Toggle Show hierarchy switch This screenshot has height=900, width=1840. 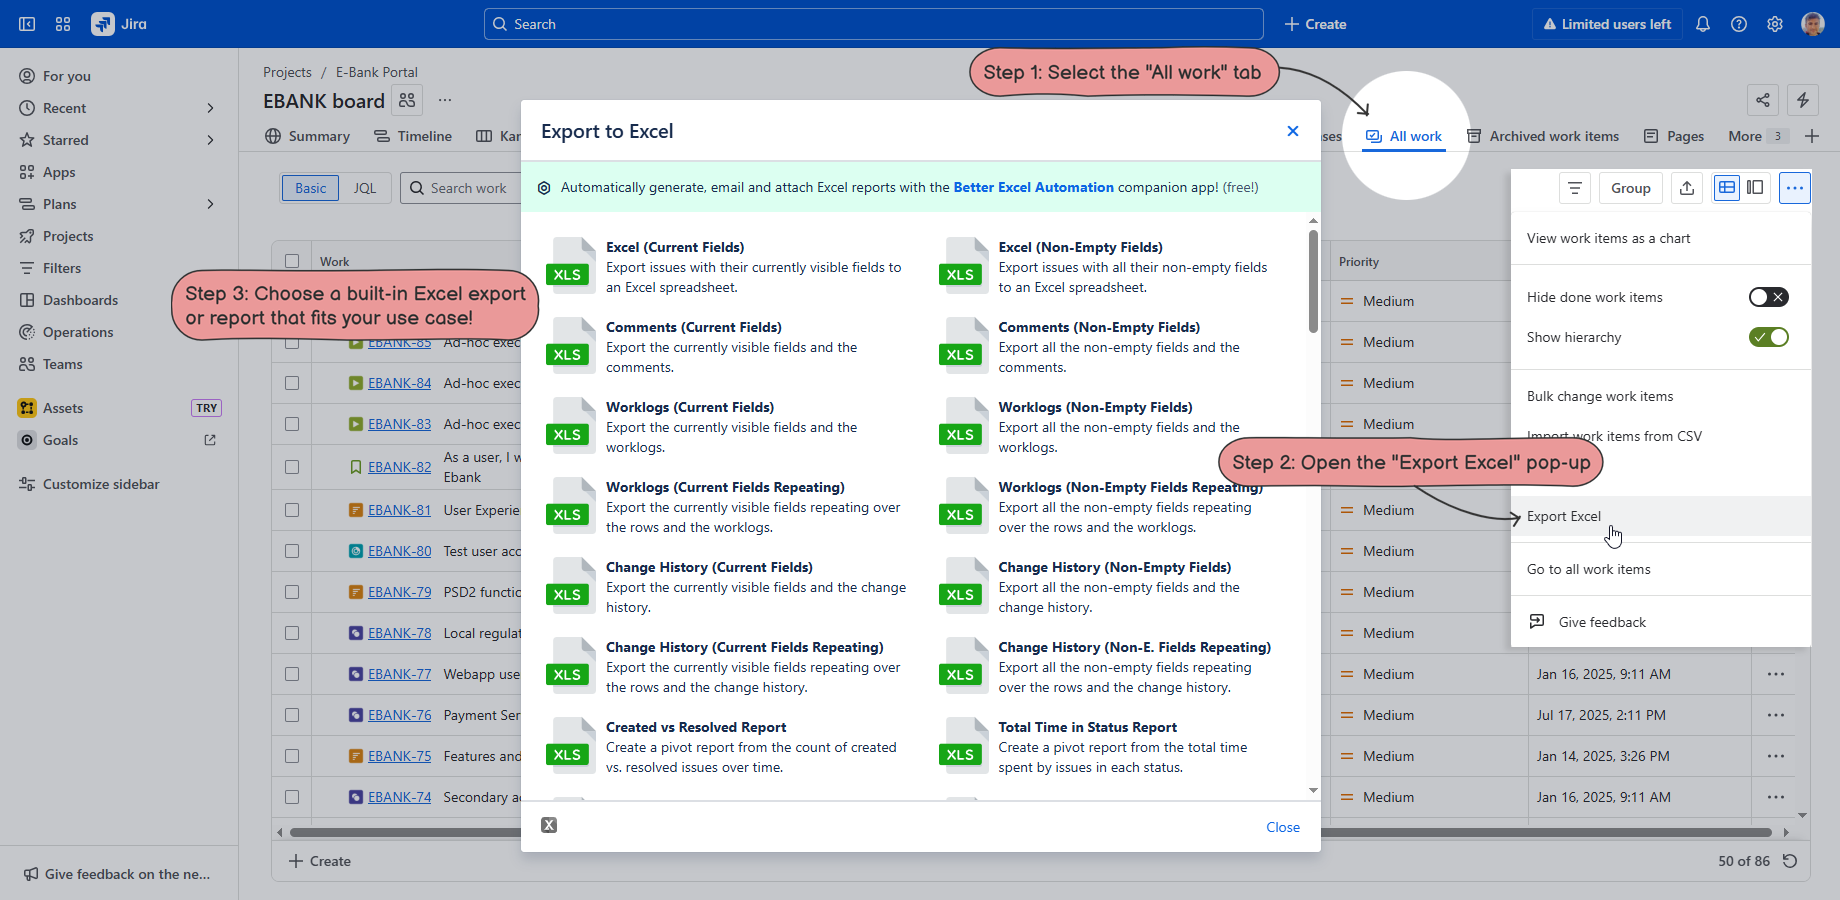tap(1768, 337)
